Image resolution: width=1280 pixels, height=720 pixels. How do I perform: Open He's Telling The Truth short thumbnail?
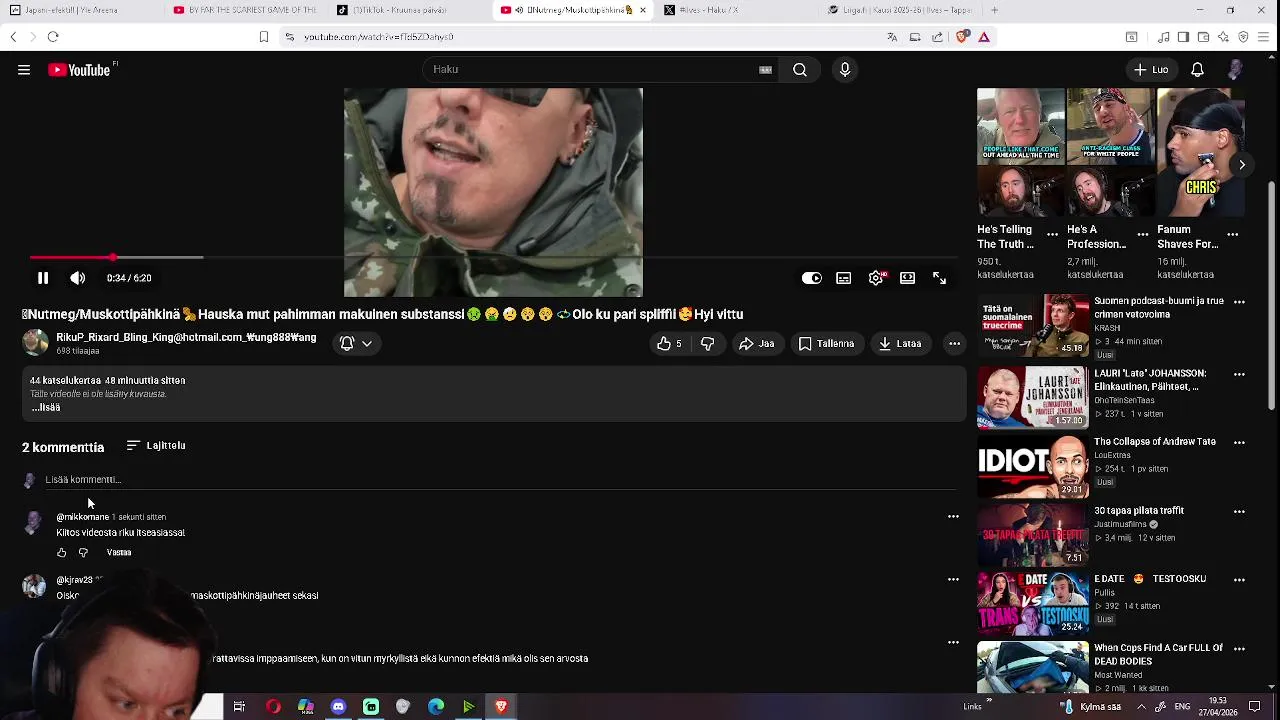(1021, 153)
